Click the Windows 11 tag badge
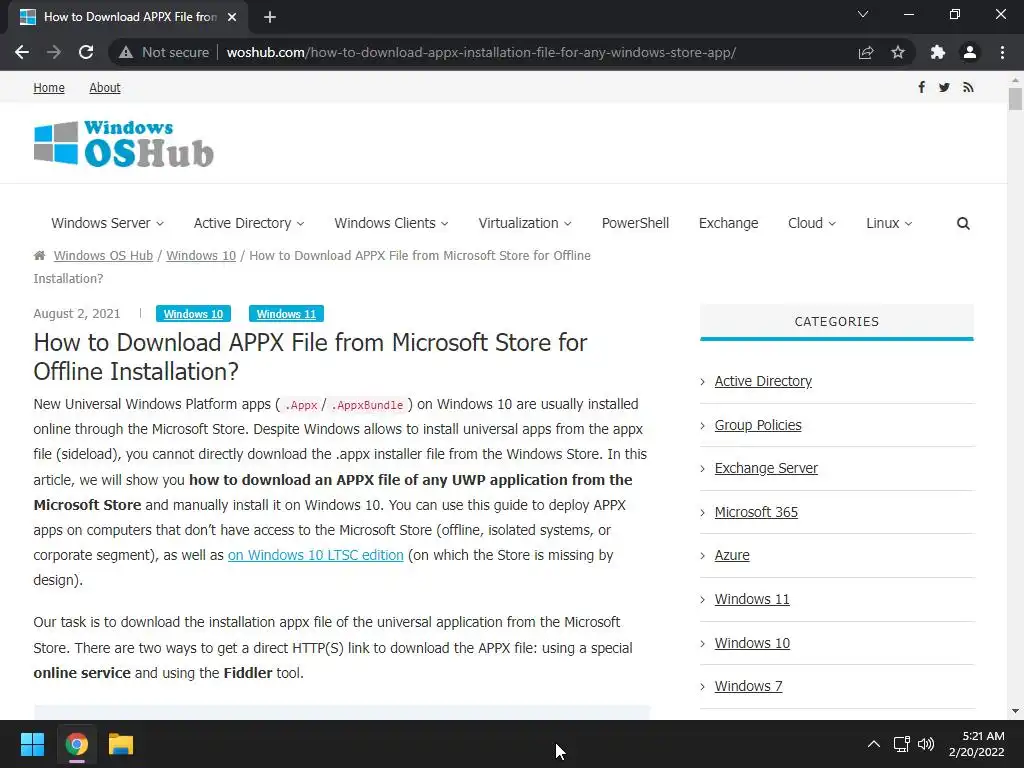 [286, 314]
